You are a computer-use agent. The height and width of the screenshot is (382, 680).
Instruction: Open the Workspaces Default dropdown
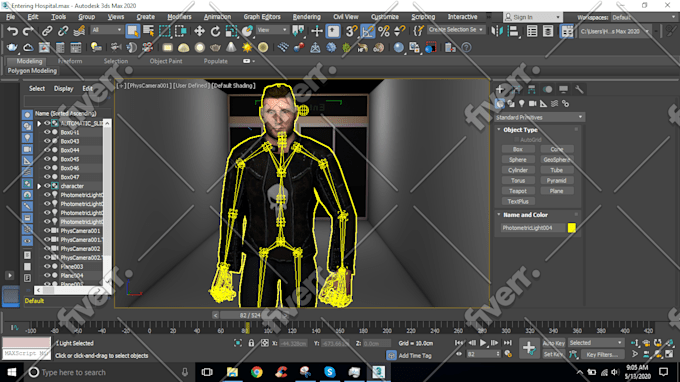643,17
